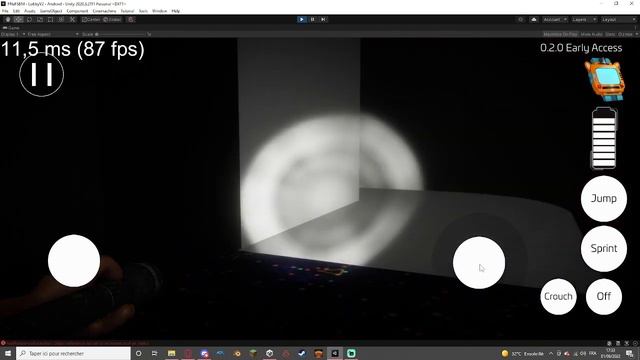The width and height of the screenshot is (640, 360).
Task: Click the Step frame button
Action: pyautogui.click(x=323, y=19)
